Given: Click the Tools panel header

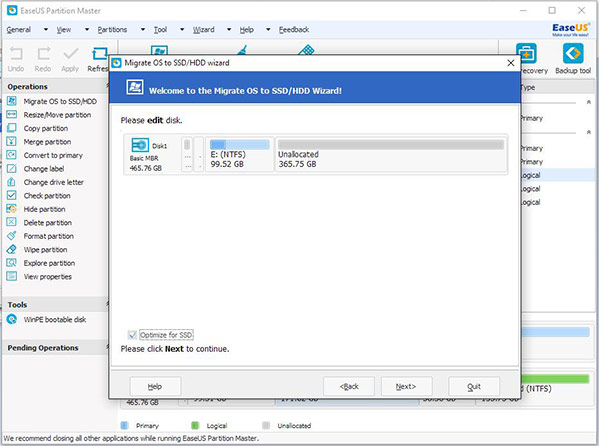Looking at the screenshot, I should (x=56, y=305).
